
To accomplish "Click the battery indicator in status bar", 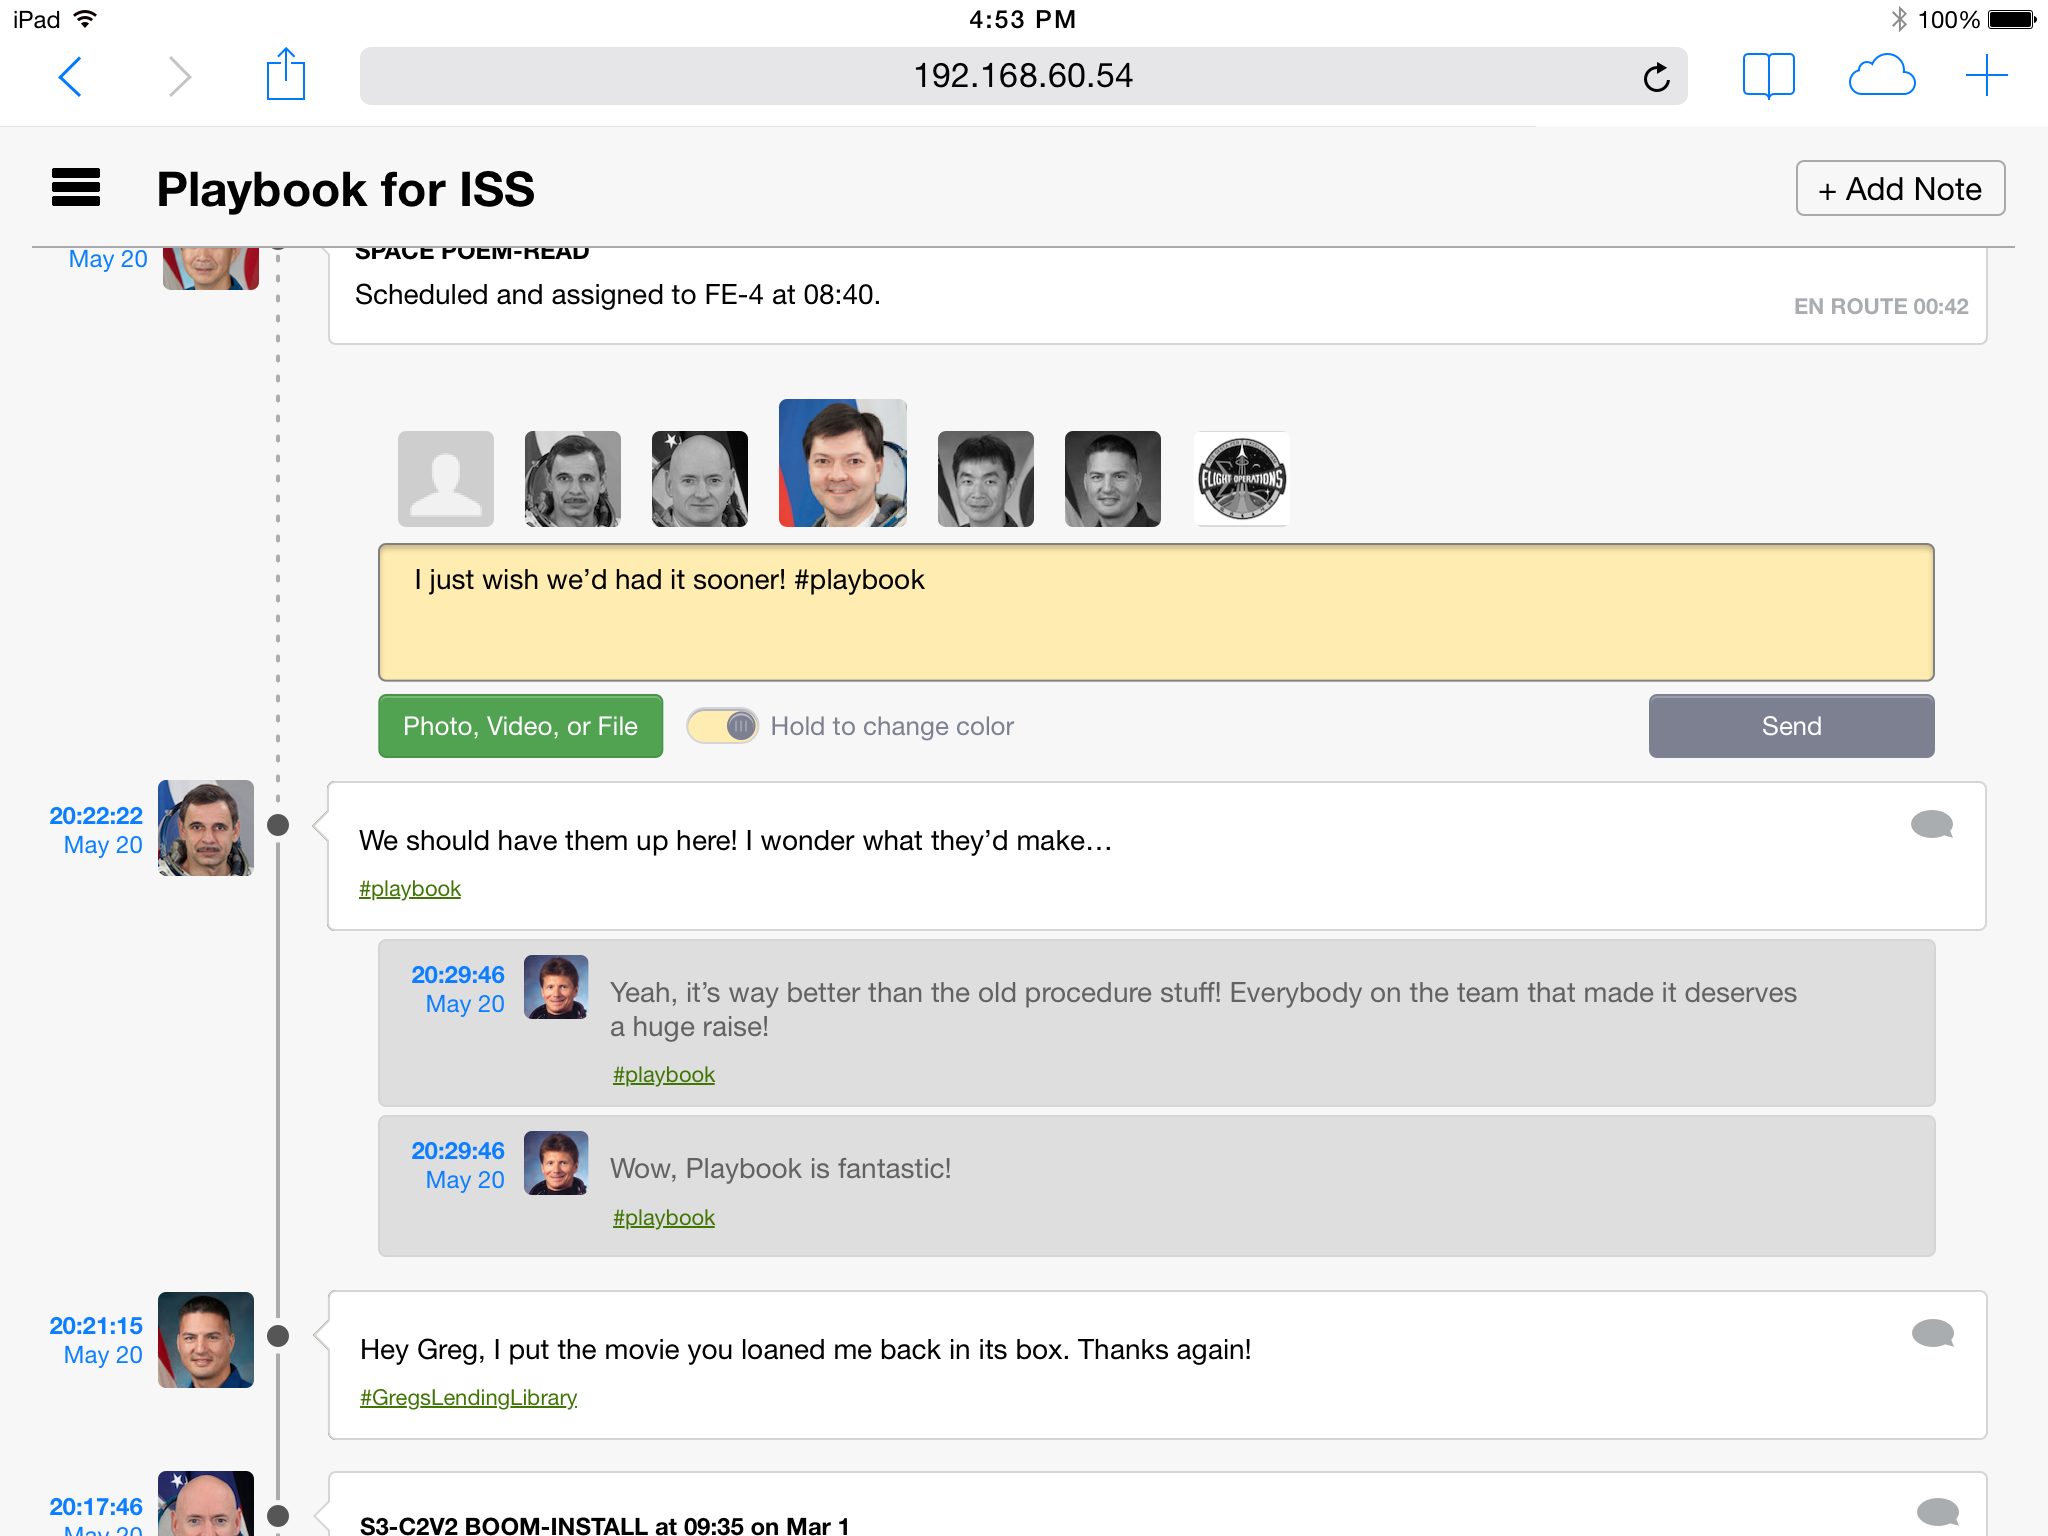I will click(x=2011, y=19).
